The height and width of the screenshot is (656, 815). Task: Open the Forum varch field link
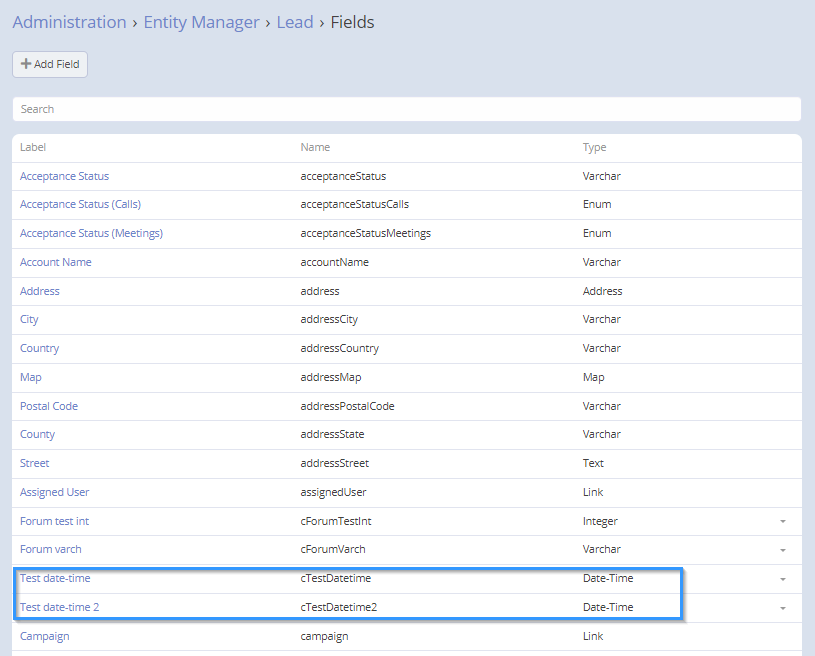coord(50,549)
